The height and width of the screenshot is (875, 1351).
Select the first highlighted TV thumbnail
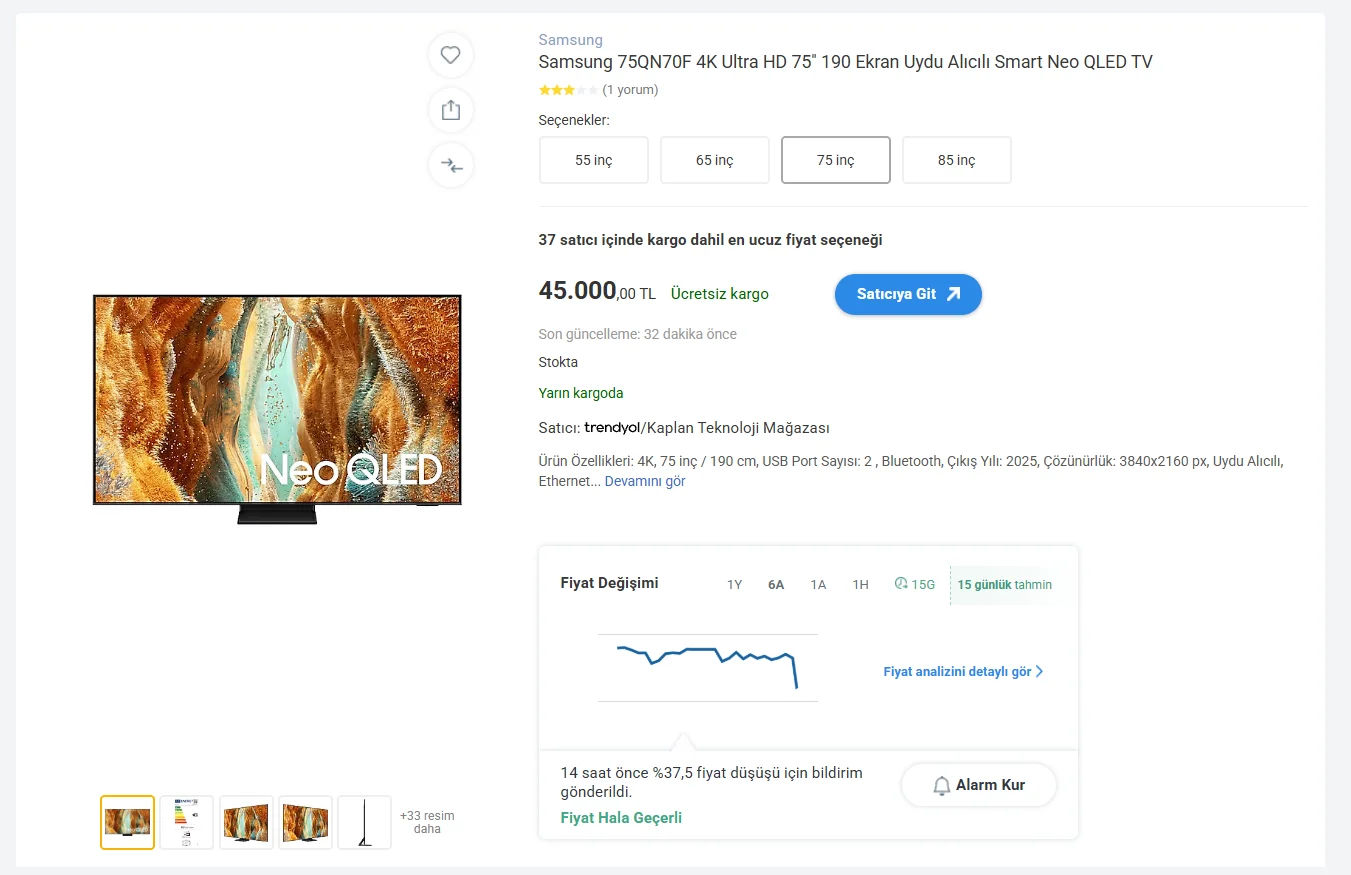[x=127, y=822]
